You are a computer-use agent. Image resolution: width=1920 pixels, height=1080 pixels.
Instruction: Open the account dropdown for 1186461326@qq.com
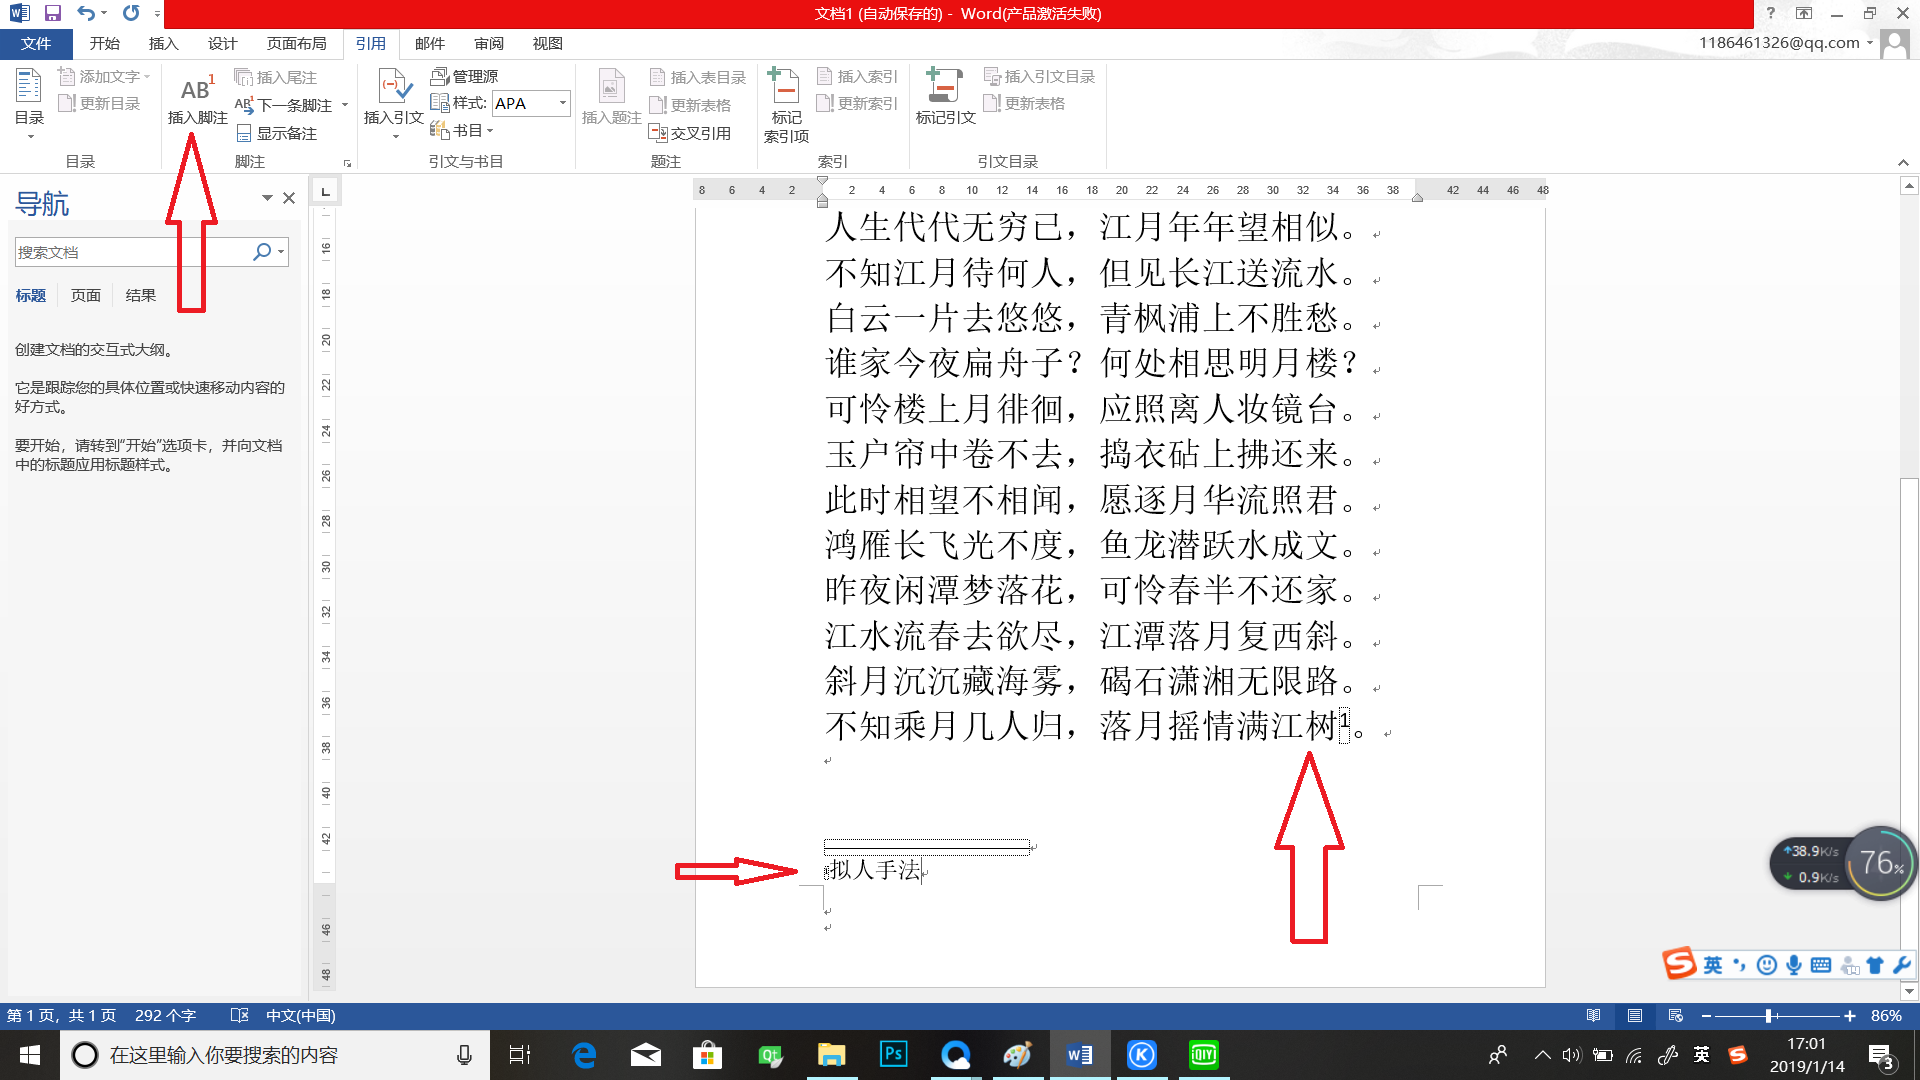click(1869, 43)
